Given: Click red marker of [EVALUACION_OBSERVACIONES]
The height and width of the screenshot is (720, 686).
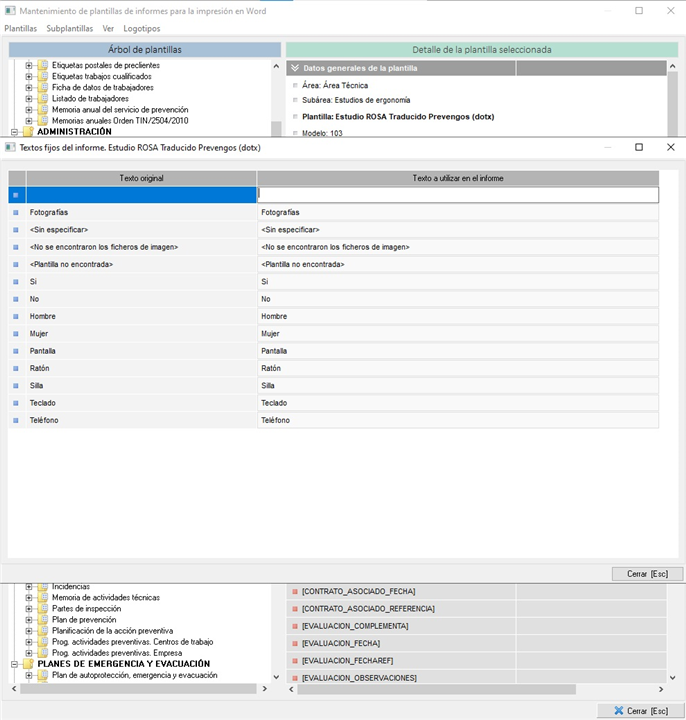Looking at the screenshot, I should [x=295, y=678].
